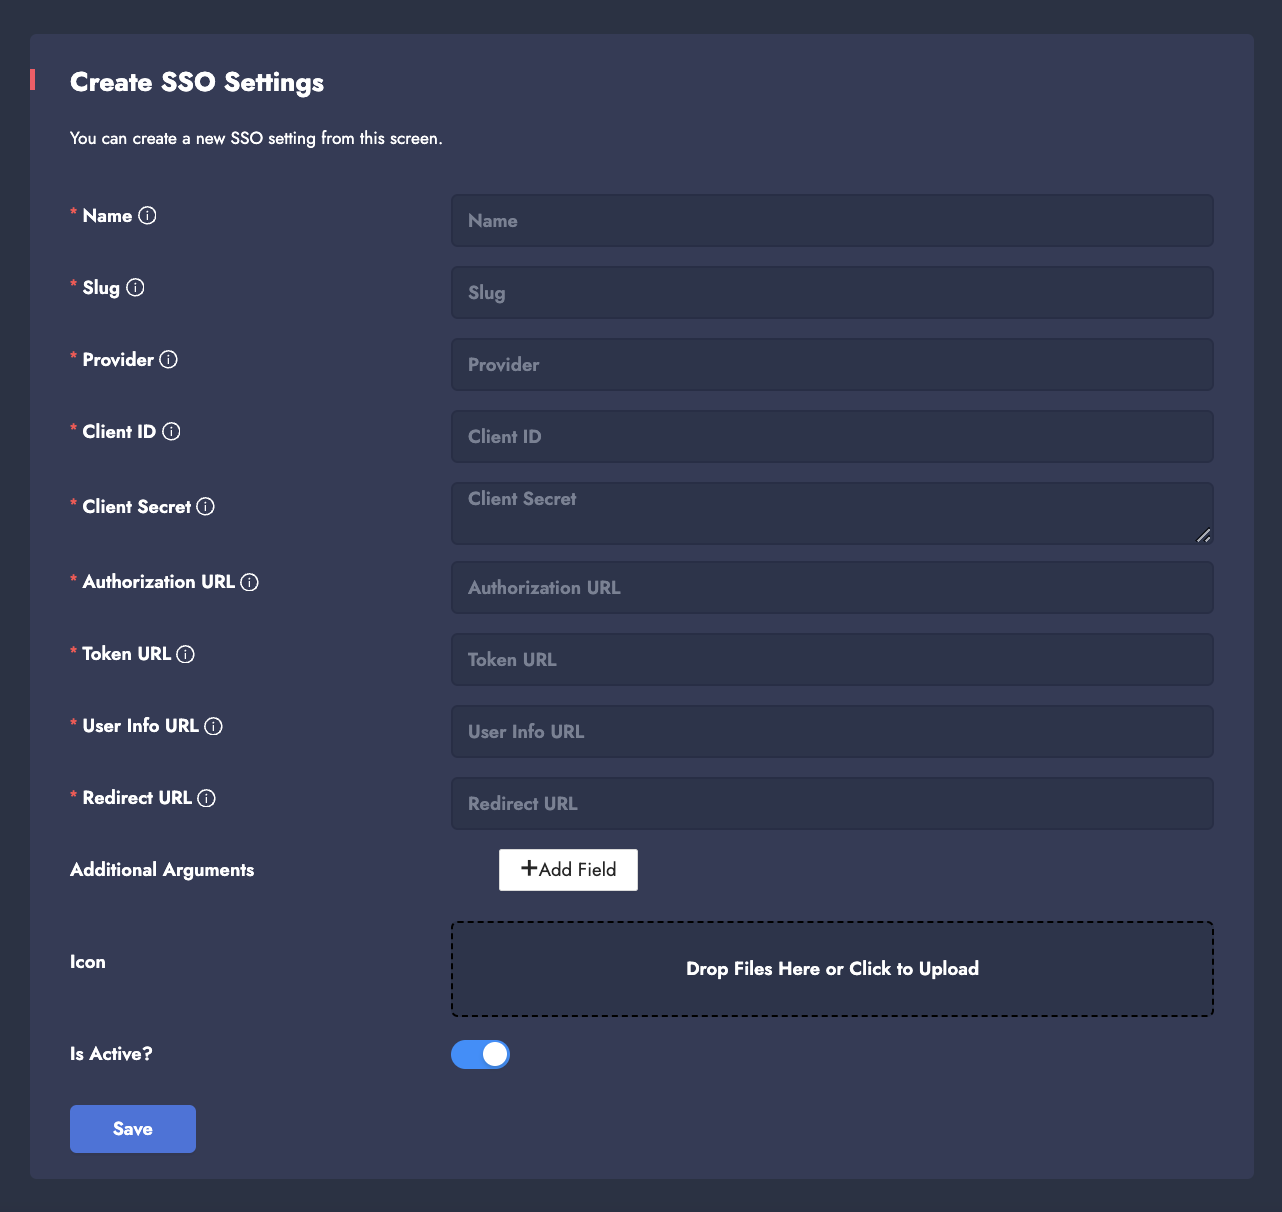
Task: Click the info icon next to Name
Action: 147,216
